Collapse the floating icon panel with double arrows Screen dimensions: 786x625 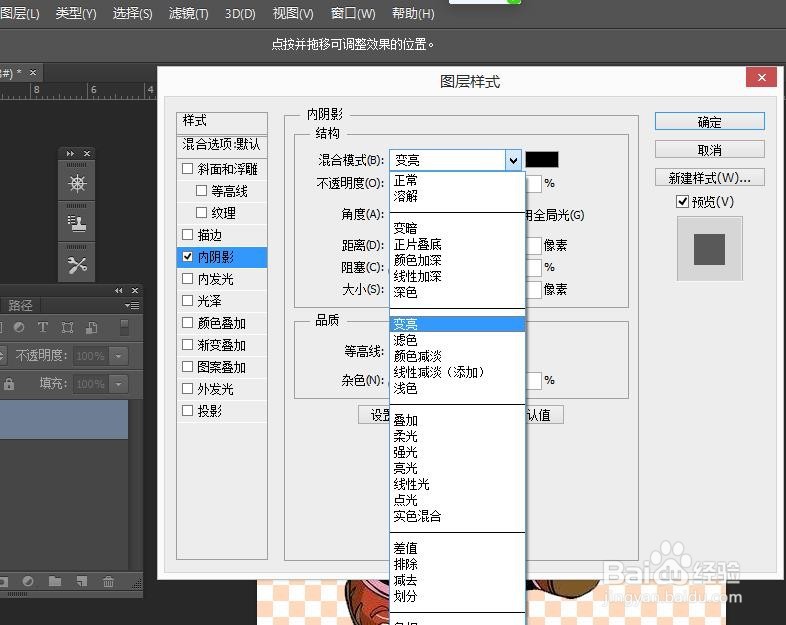coord(70,153)
